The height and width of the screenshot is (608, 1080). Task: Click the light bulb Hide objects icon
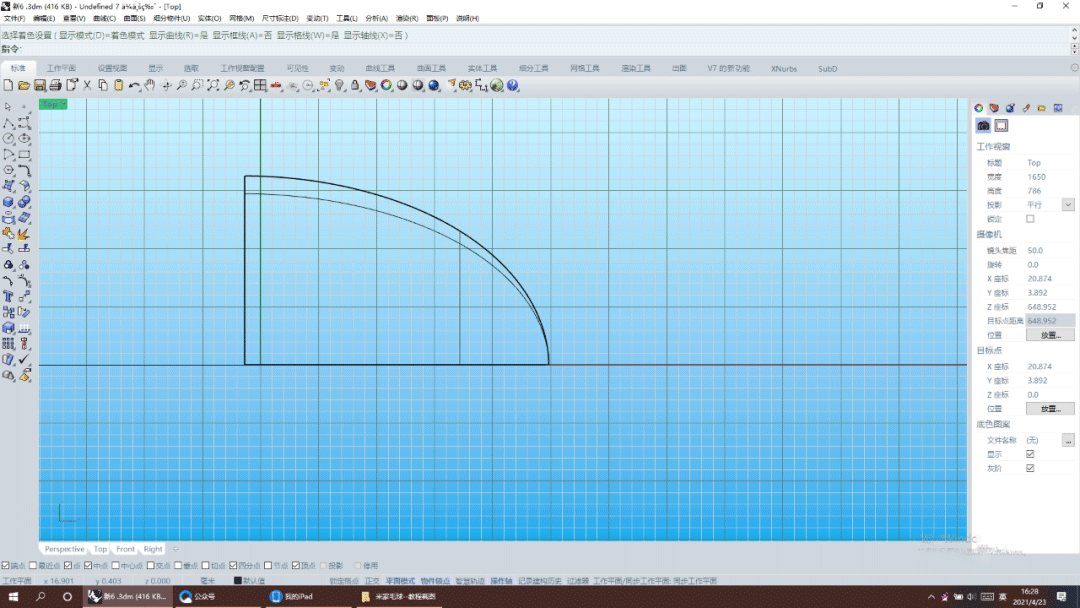(x=340, y=86)
